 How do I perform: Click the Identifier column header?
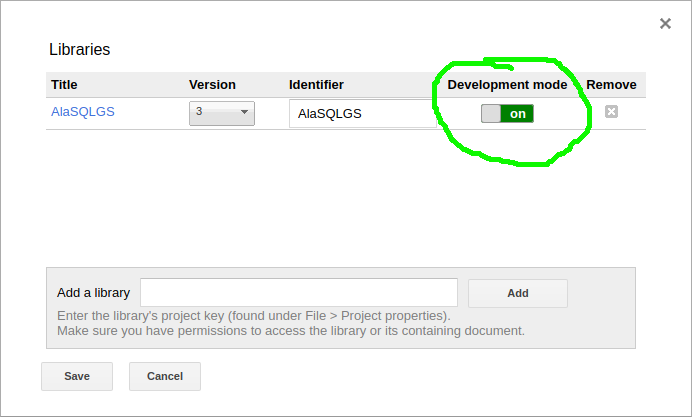click(316, 85)
